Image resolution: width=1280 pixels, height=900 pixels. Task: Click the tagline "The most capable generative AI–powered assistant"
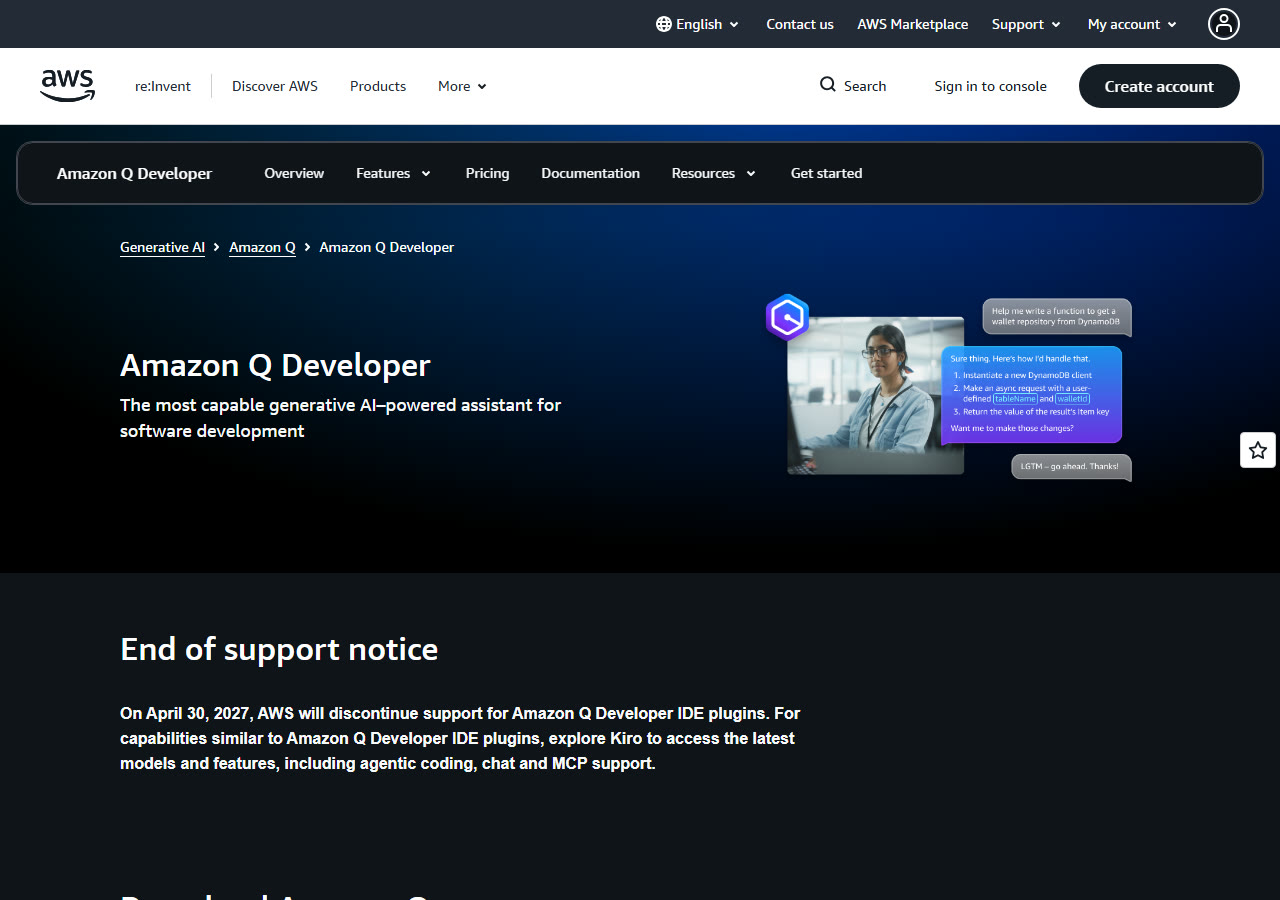tap(340, 418)
